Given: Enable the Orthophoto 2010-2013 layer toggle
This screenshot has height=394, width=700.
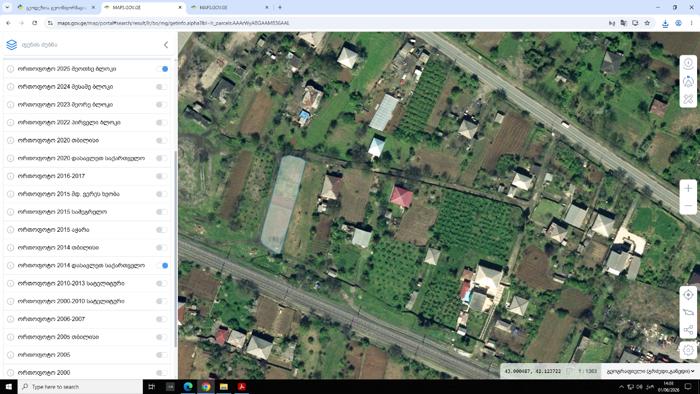Looking at the screenshot, I should (x=162, y=283).
